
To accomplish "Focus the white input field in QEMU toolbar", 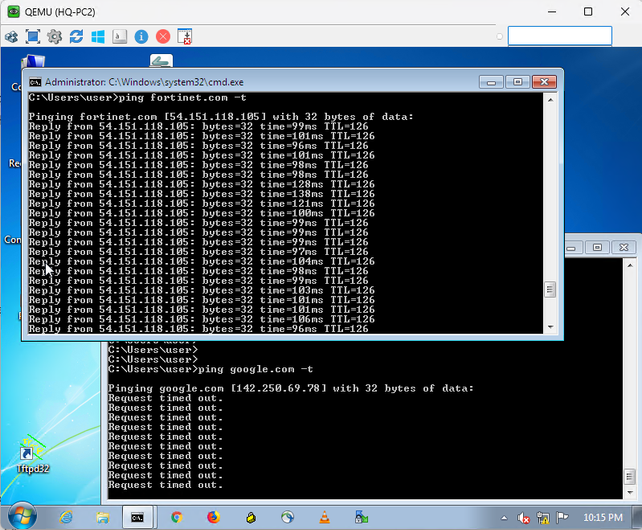I will point(560,36).
